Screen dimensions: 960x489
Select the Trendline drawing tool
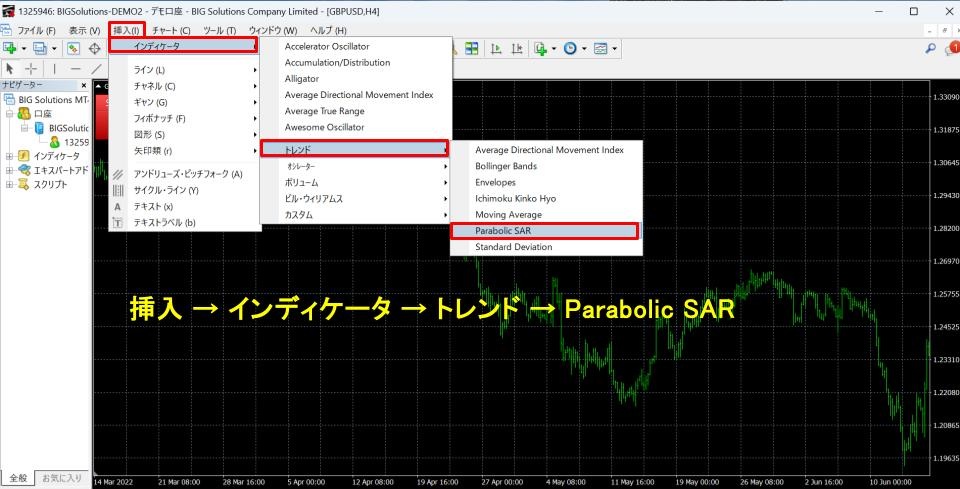(x=96, y=69)
